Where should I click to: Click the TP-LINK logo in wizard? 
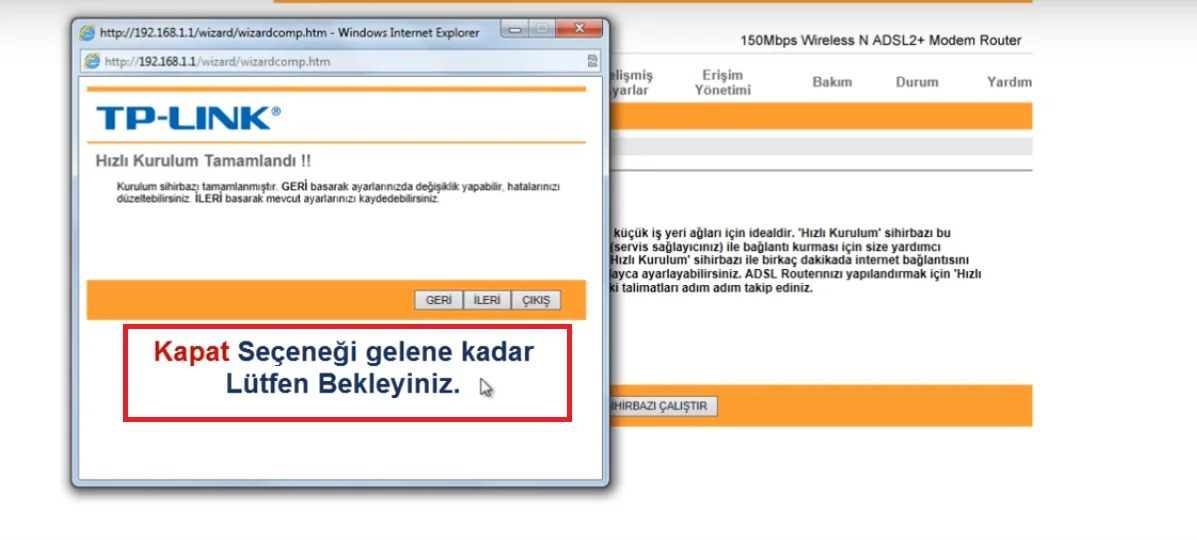click(188, 118)
